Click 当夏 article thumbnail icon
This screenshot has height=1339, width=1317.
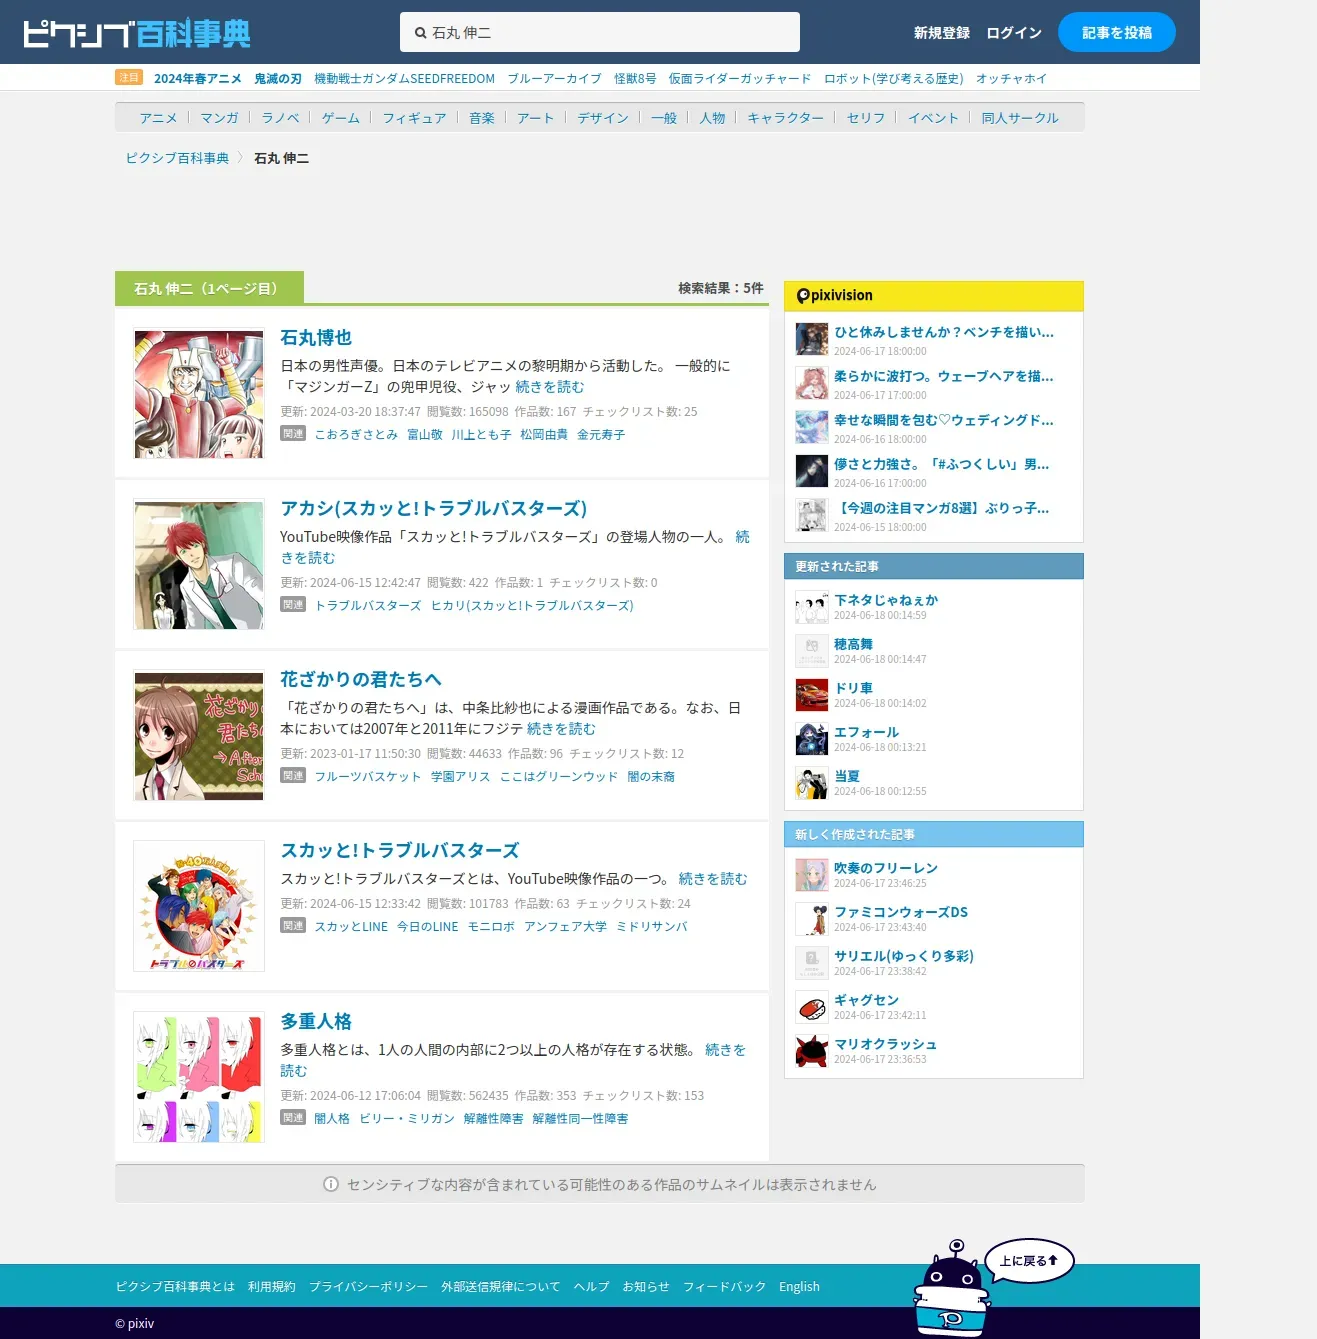click(811, 783)
